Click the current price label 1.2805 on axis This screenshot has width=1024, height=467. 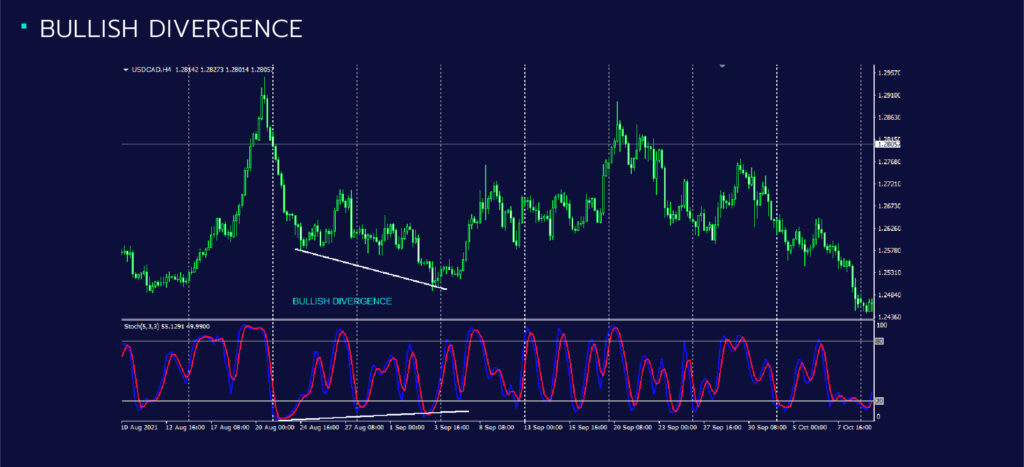(x=885, y=144)
